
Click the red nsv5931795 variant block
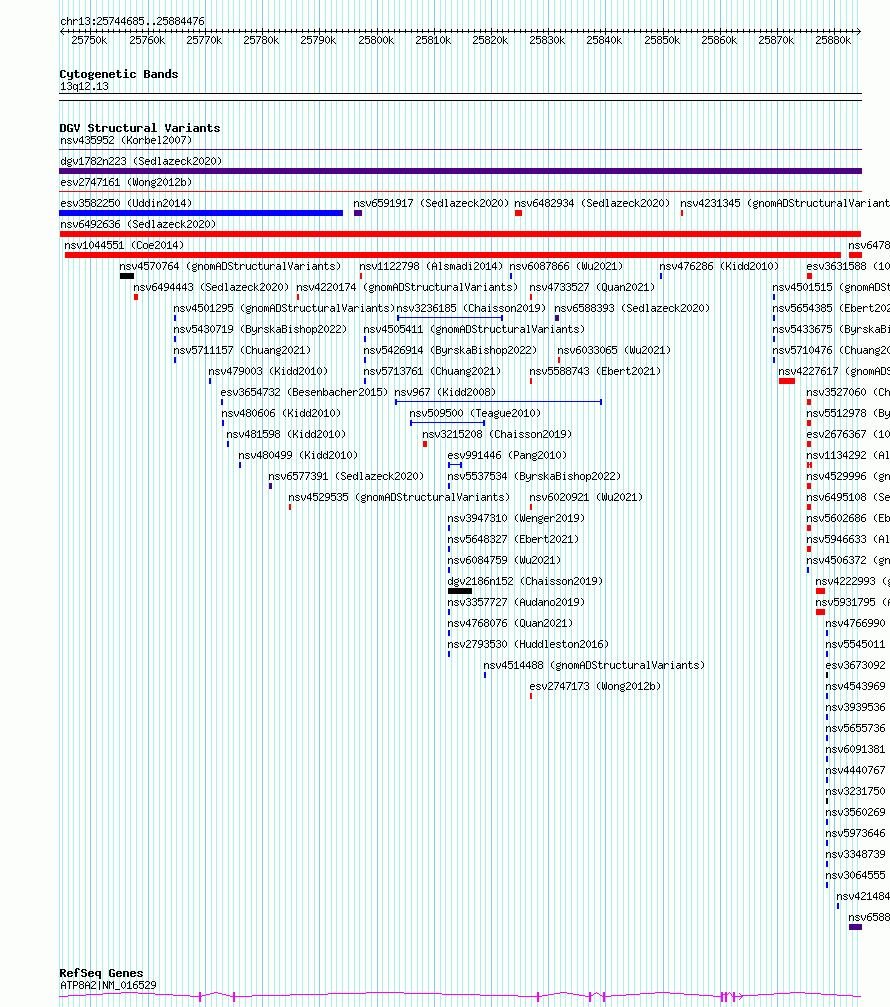tap(820, 612)
